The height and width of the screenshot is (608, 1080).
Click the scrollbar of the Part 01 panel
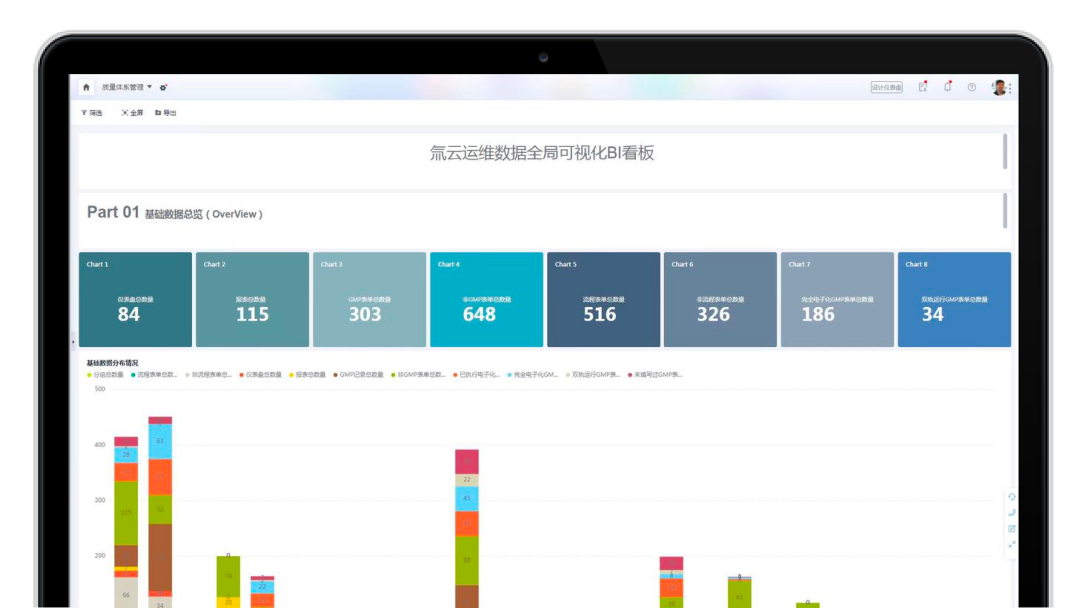[1005, 211]
